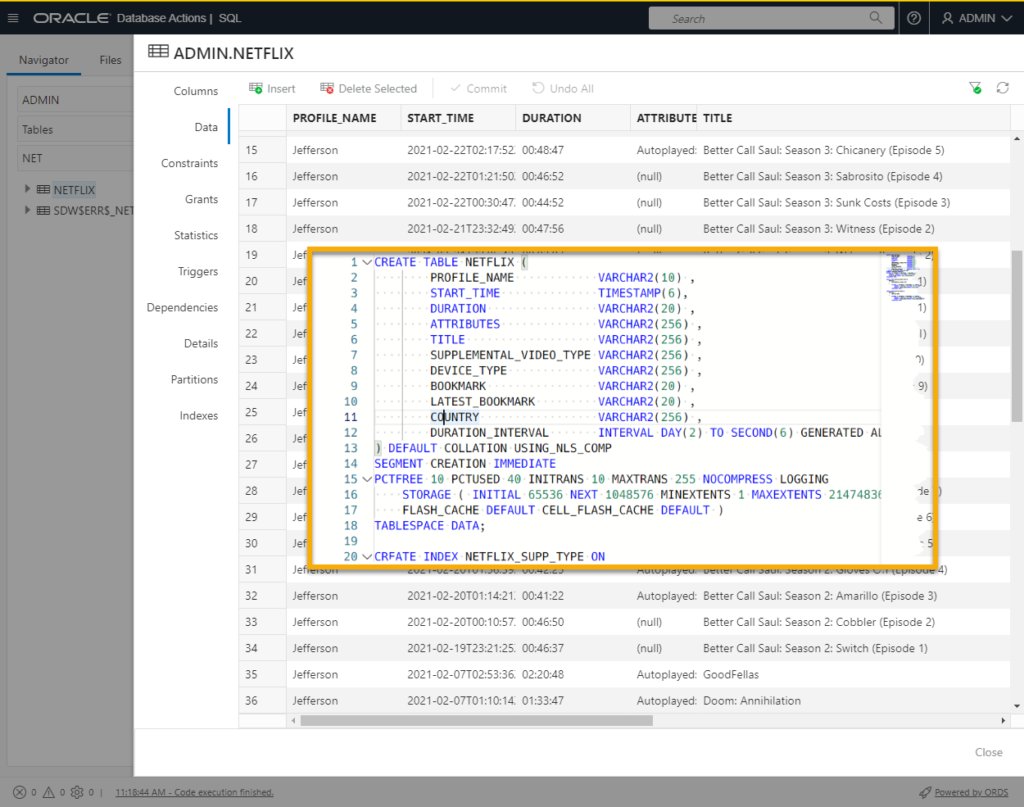
Task: Open the Details section
Action: point(200,343)
